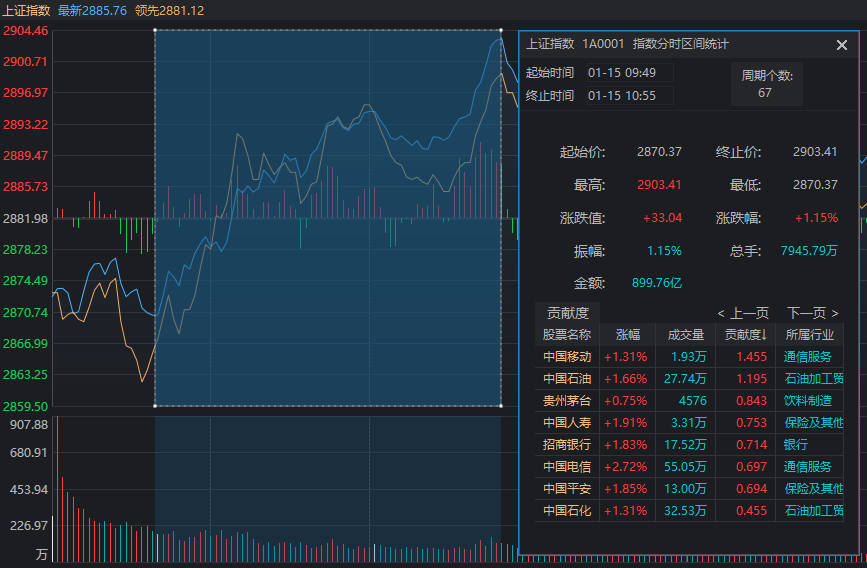Sort by 涨幅 column header
This screenshot has width=867, height=568.
627,335
